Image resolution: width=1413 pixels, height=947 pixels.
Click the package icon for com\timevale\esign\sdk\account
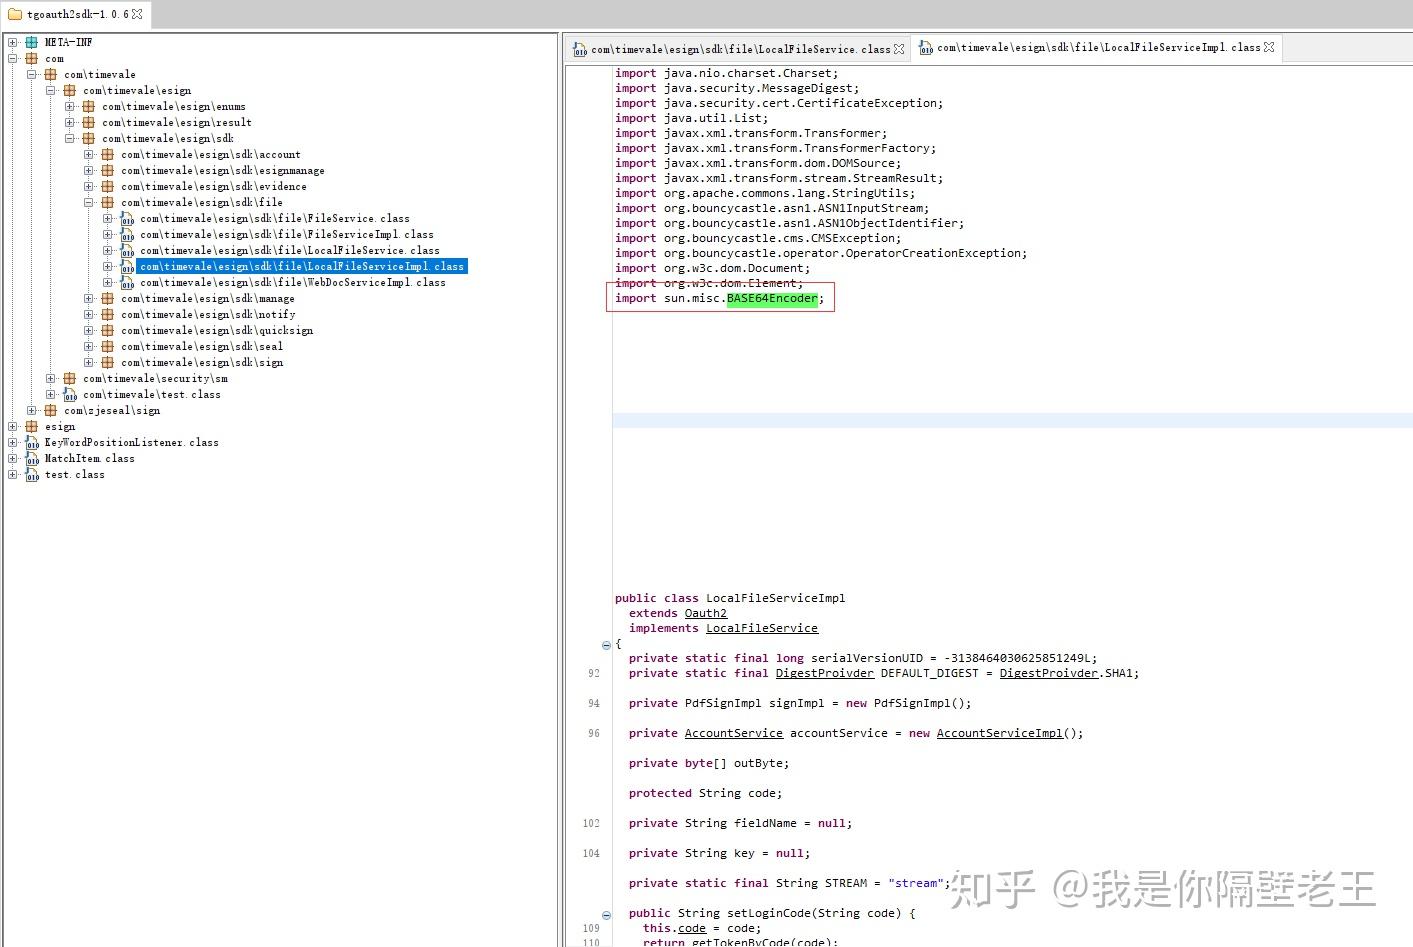[107, 154]
